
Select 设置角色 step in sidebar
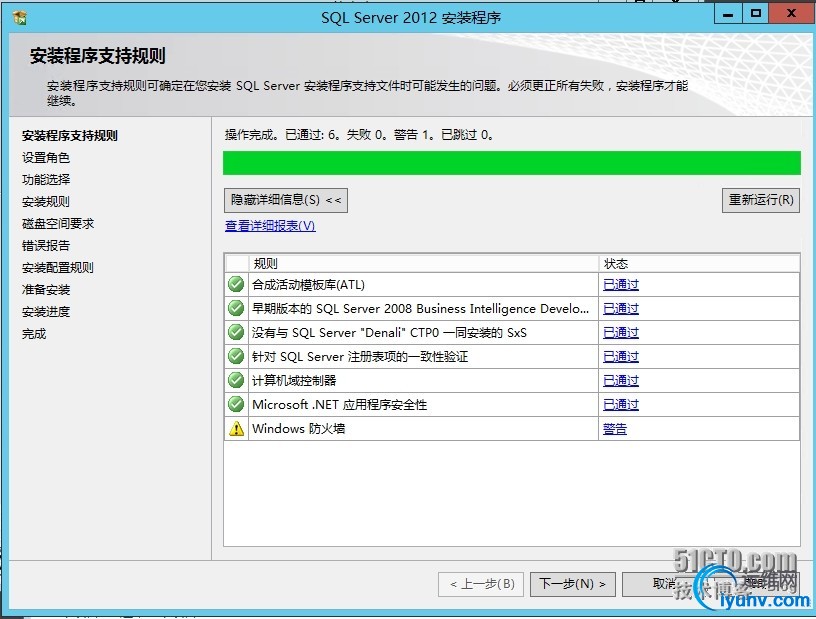pos(46,158)
